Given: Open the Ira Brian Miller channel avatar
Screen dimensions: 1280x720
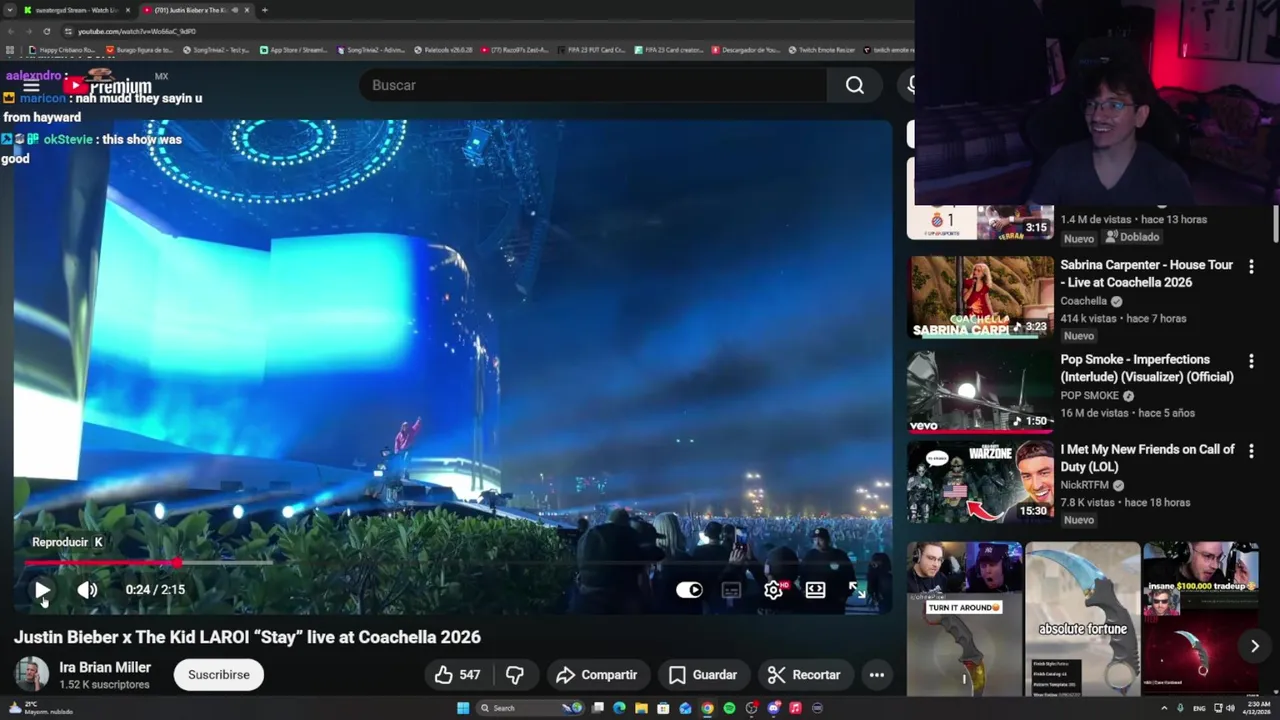Looking at the screenshot, I should point(31,674).
